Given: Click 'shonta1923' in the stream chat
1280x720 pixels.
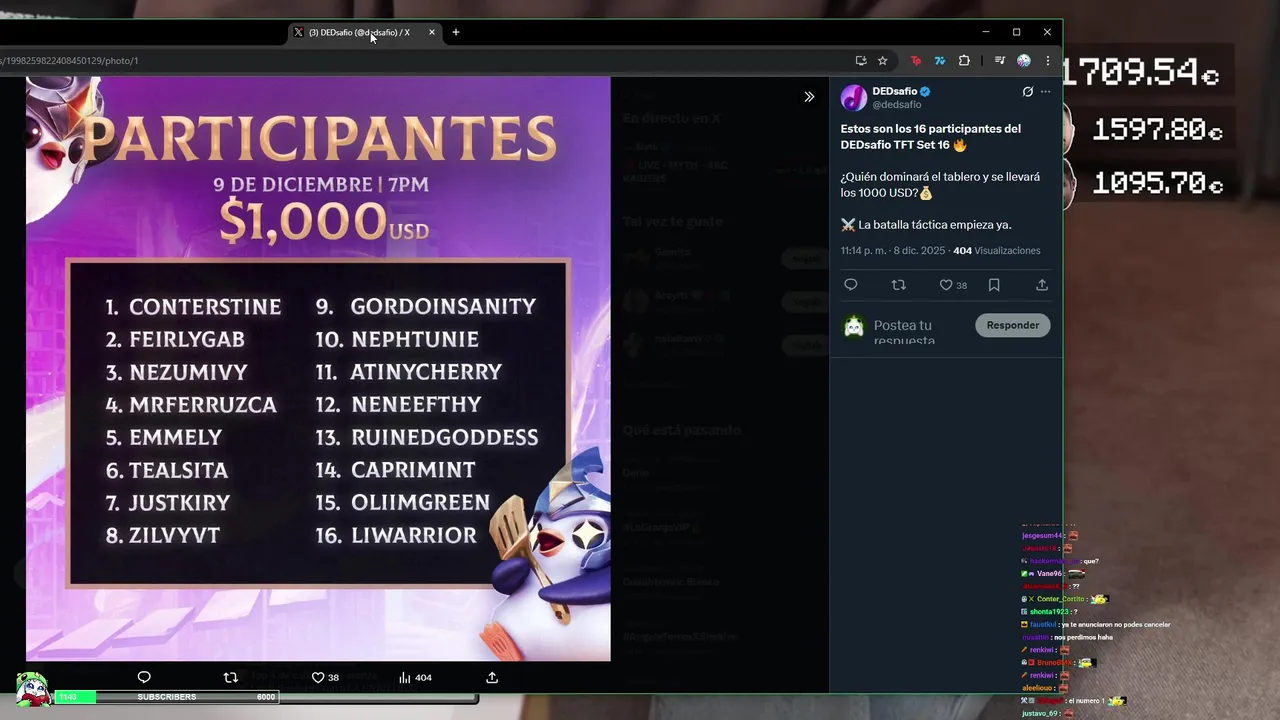Looking at the screenshot, I should [x=1049, y=611].
